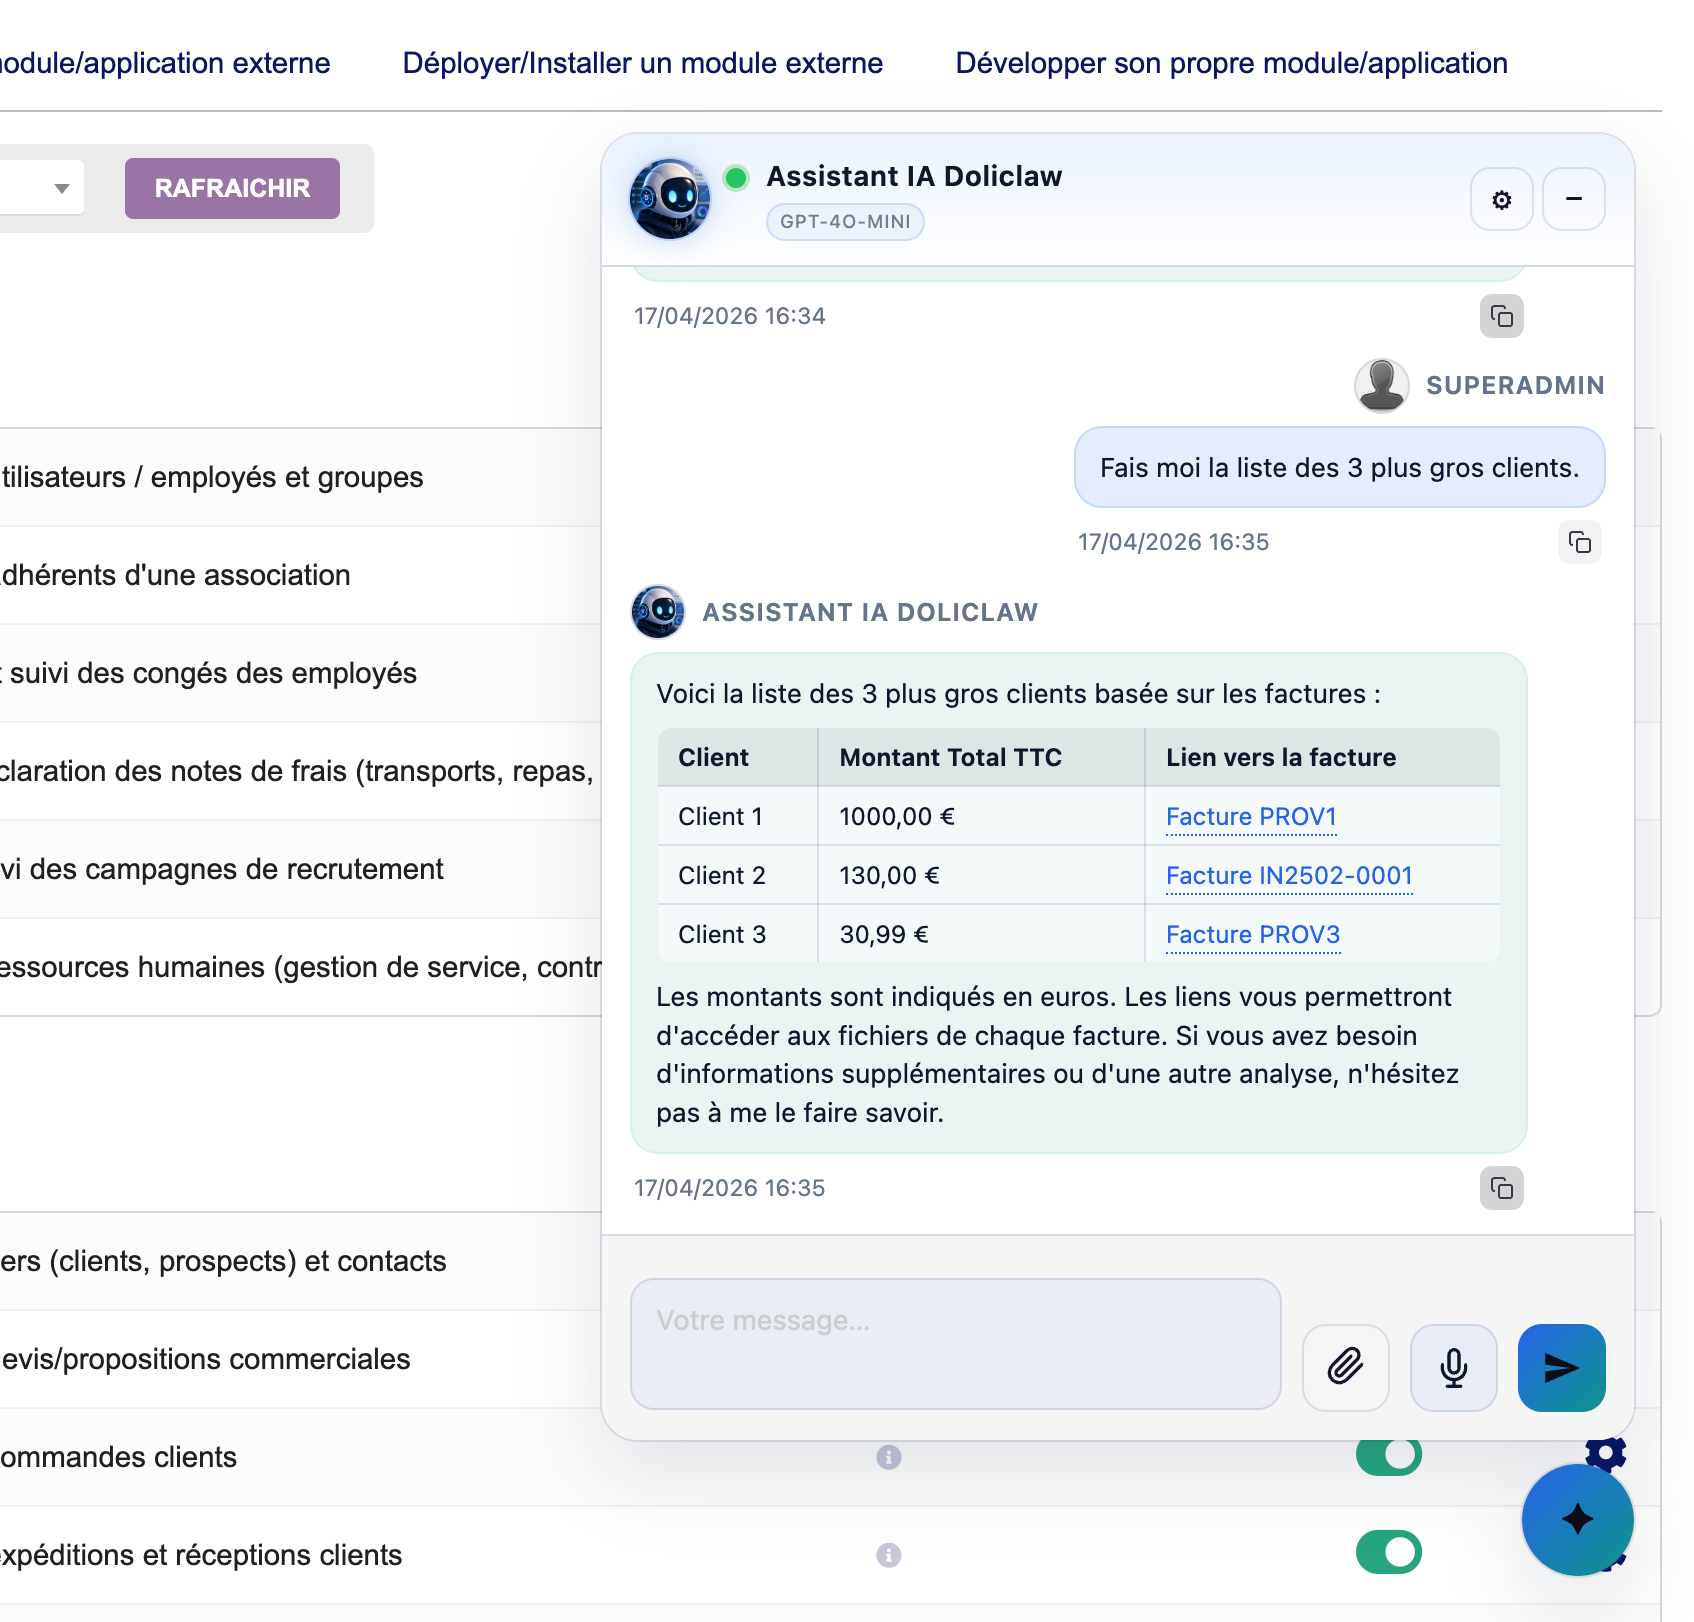This screenshot has width=1694, height=1622.
Task: Send the chat message
Action: click(x=1561, y=1367)
